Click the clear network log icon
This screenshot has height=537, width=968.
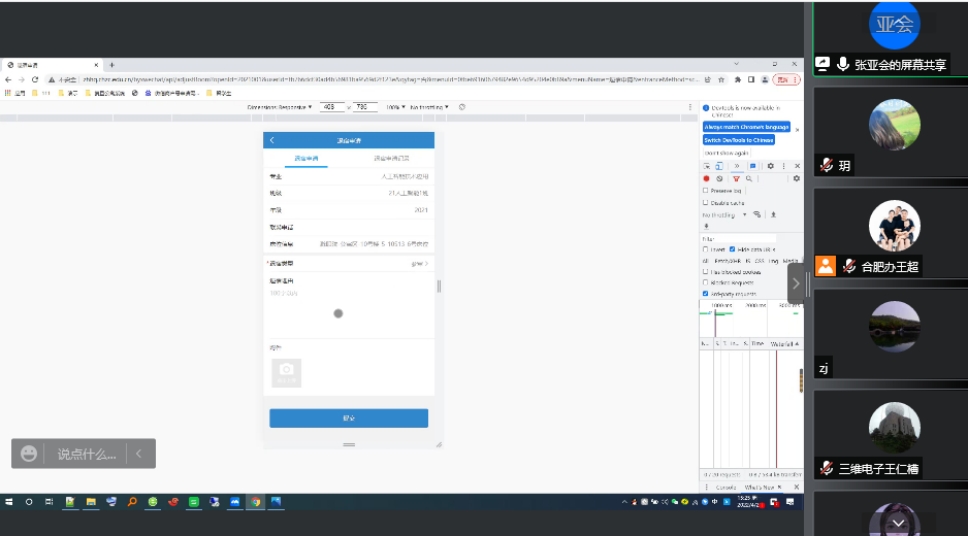tap(719, 179)
